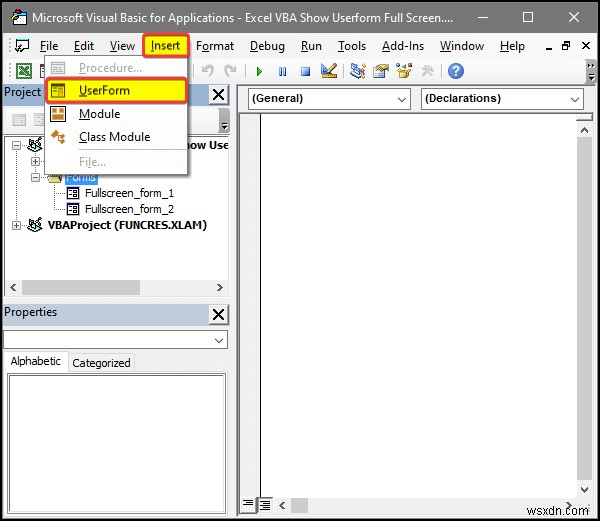Open the Help menu
600x521 pixels.
point(512,46)
